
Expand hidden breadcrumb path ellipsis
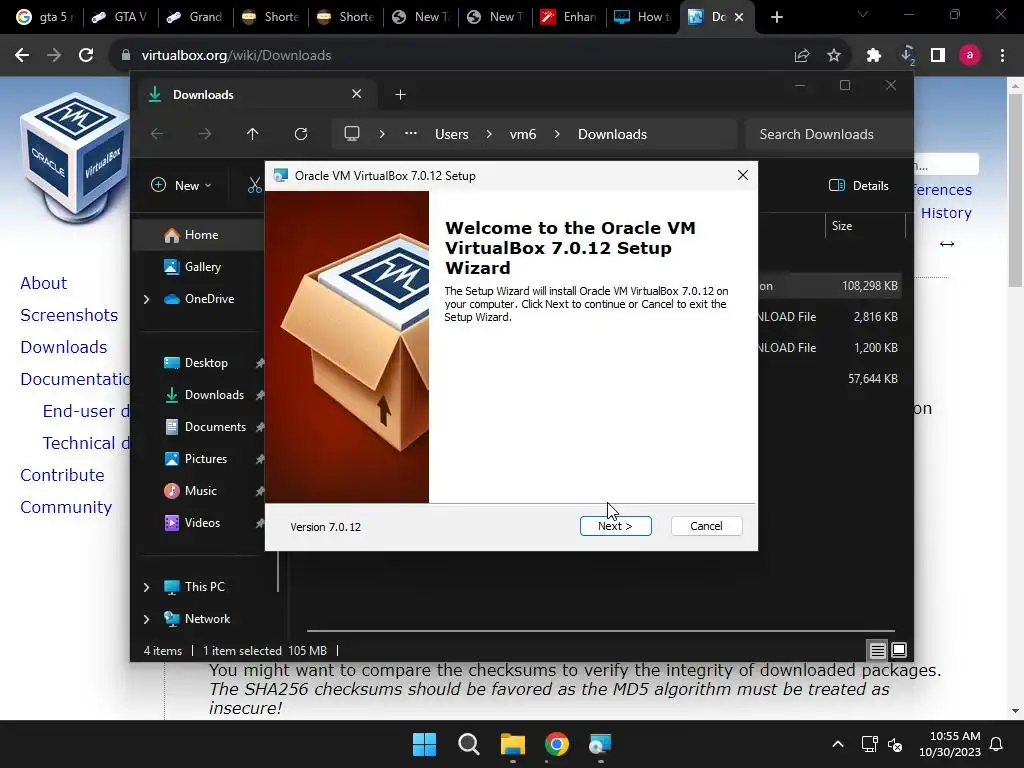[411, 133]
